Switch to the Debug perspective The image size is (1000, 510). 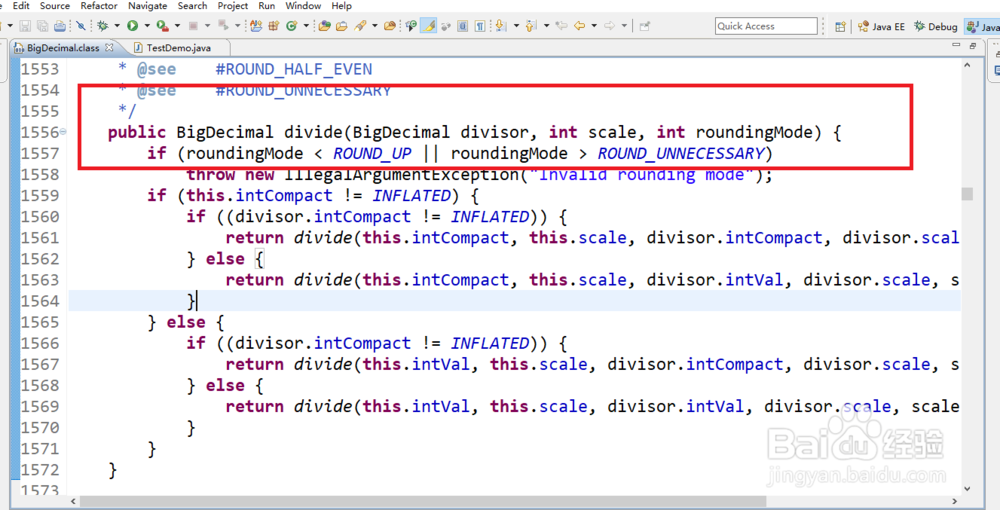point(936,26)
